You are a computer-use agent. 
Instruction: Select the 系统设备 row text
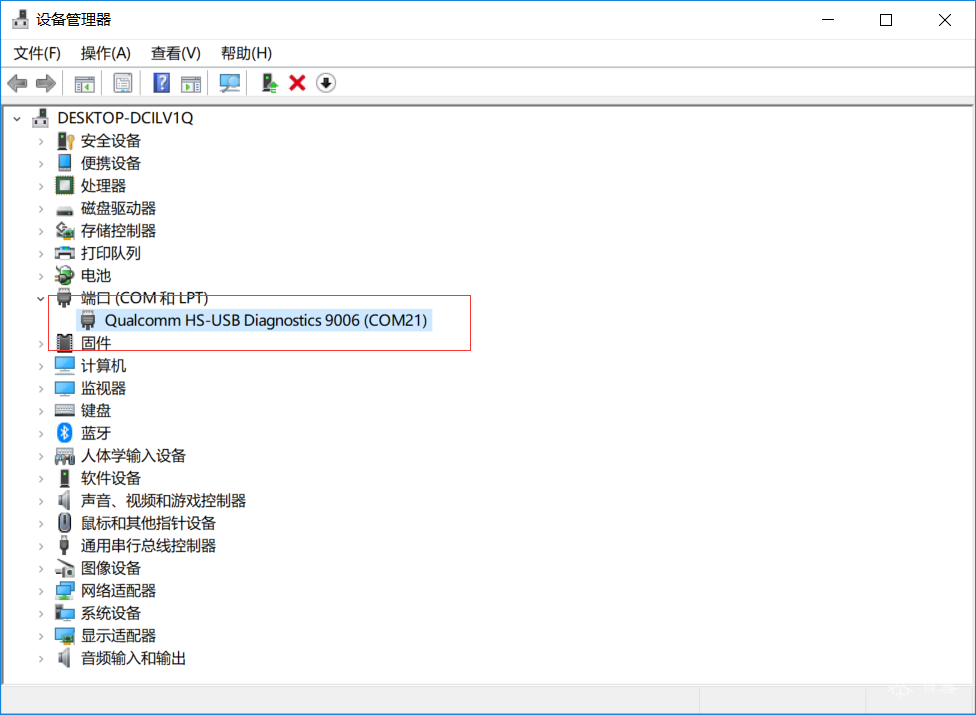(111, 613)
